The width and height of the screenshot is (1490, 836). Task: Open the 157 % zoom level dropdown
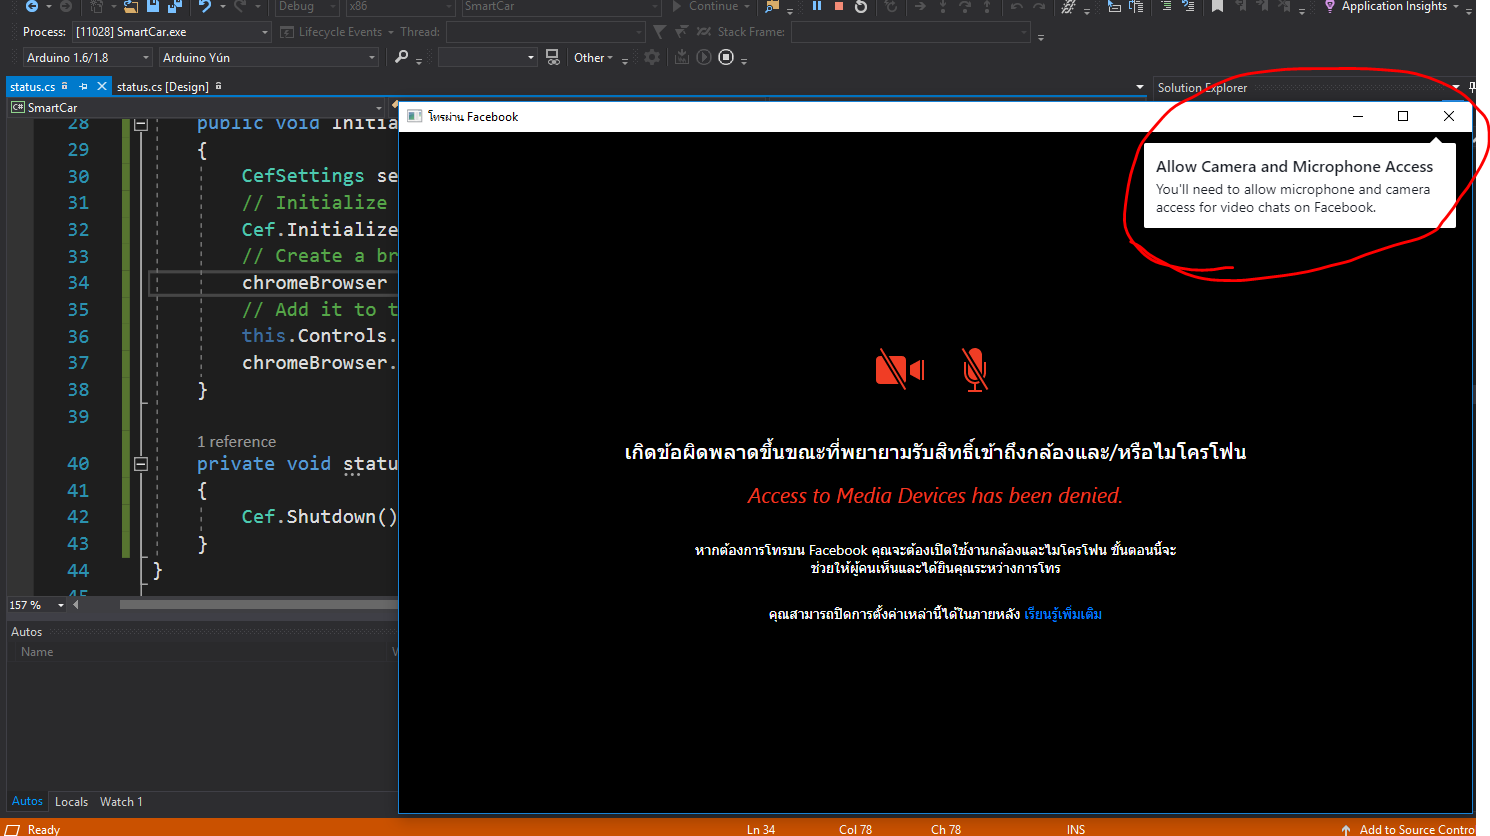click(x=61, y=605)
